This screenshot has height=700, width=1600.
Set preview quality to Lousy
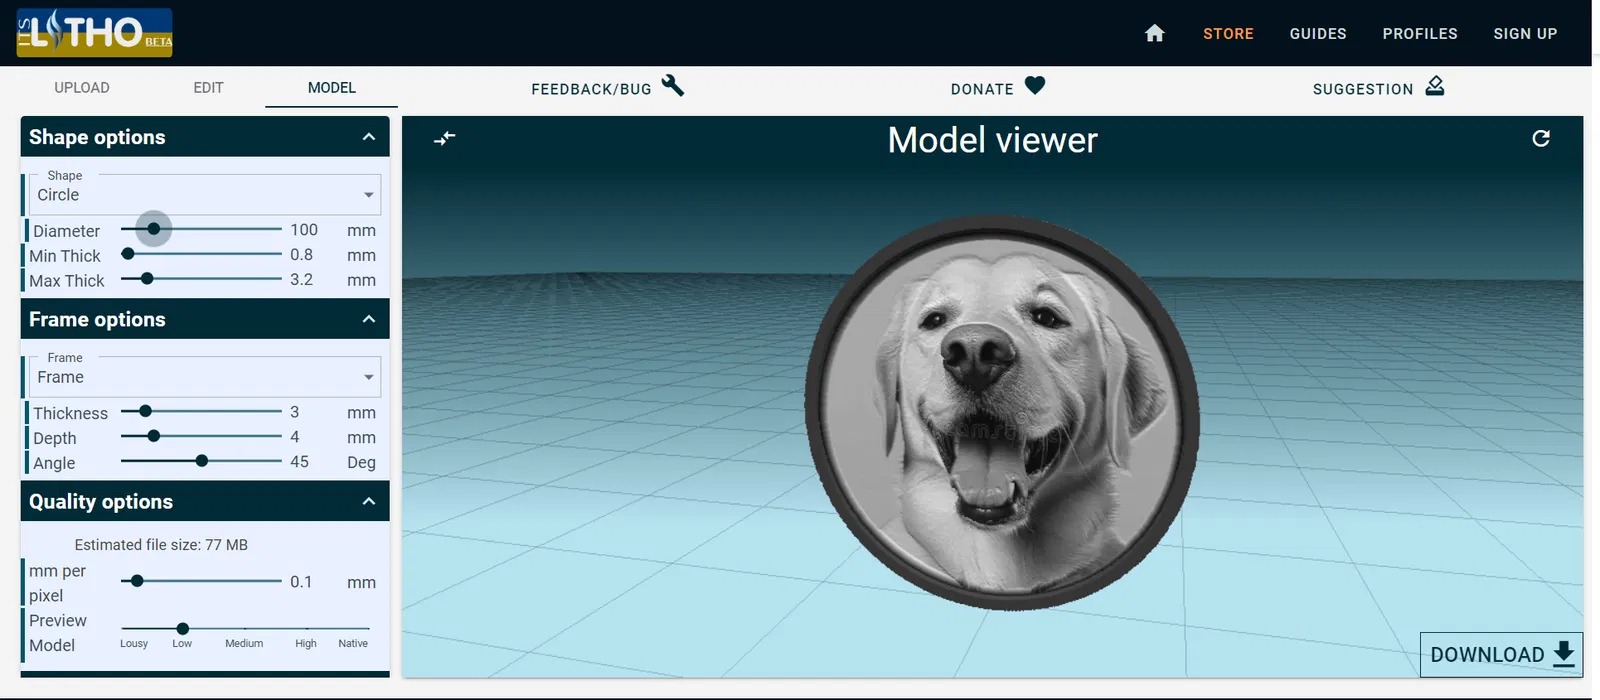134,644
